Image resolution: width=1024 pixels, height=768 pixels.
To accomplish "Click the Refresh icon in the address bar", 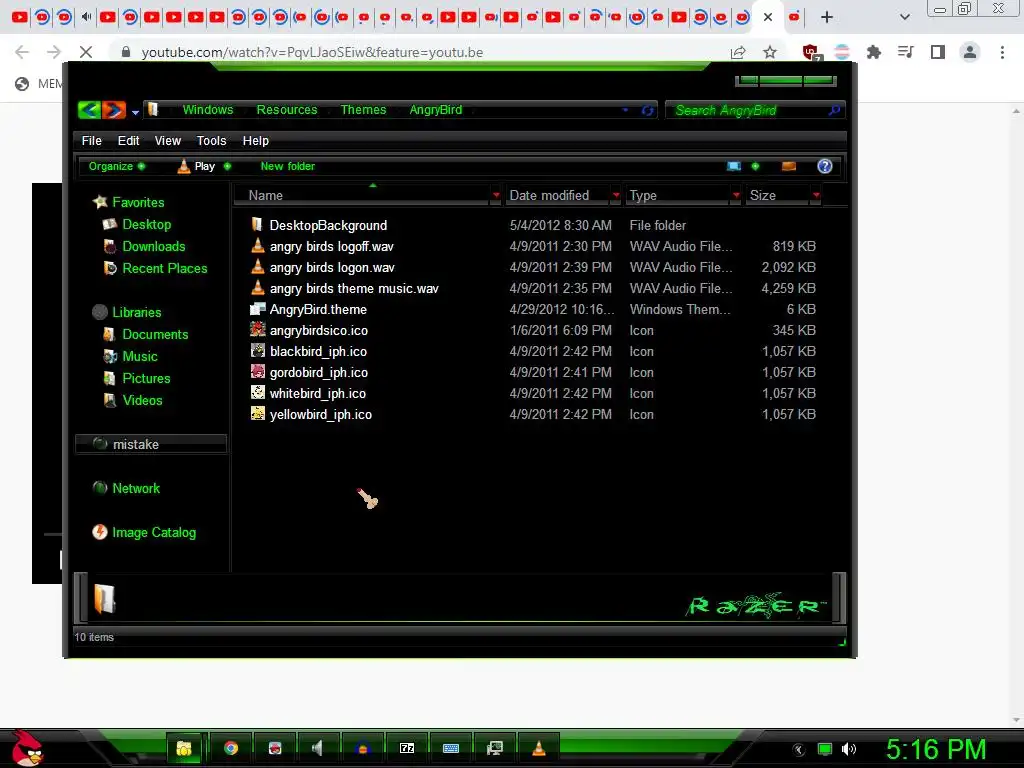I will click(647, 110).
